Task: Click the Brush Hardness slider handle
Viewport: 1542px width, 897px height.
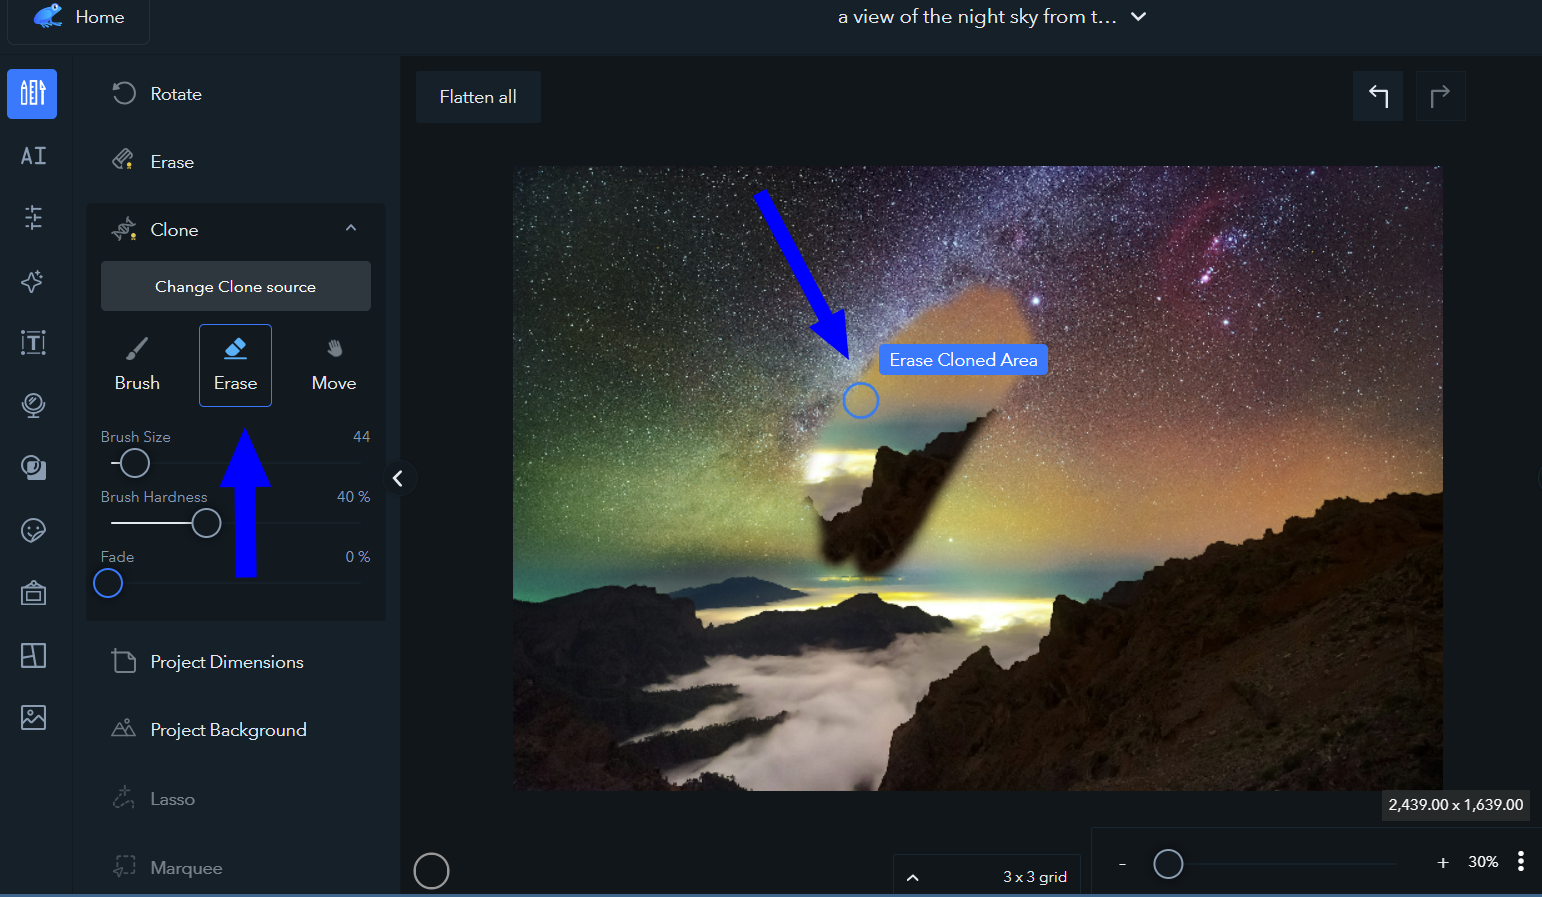Action: (206, 523)
